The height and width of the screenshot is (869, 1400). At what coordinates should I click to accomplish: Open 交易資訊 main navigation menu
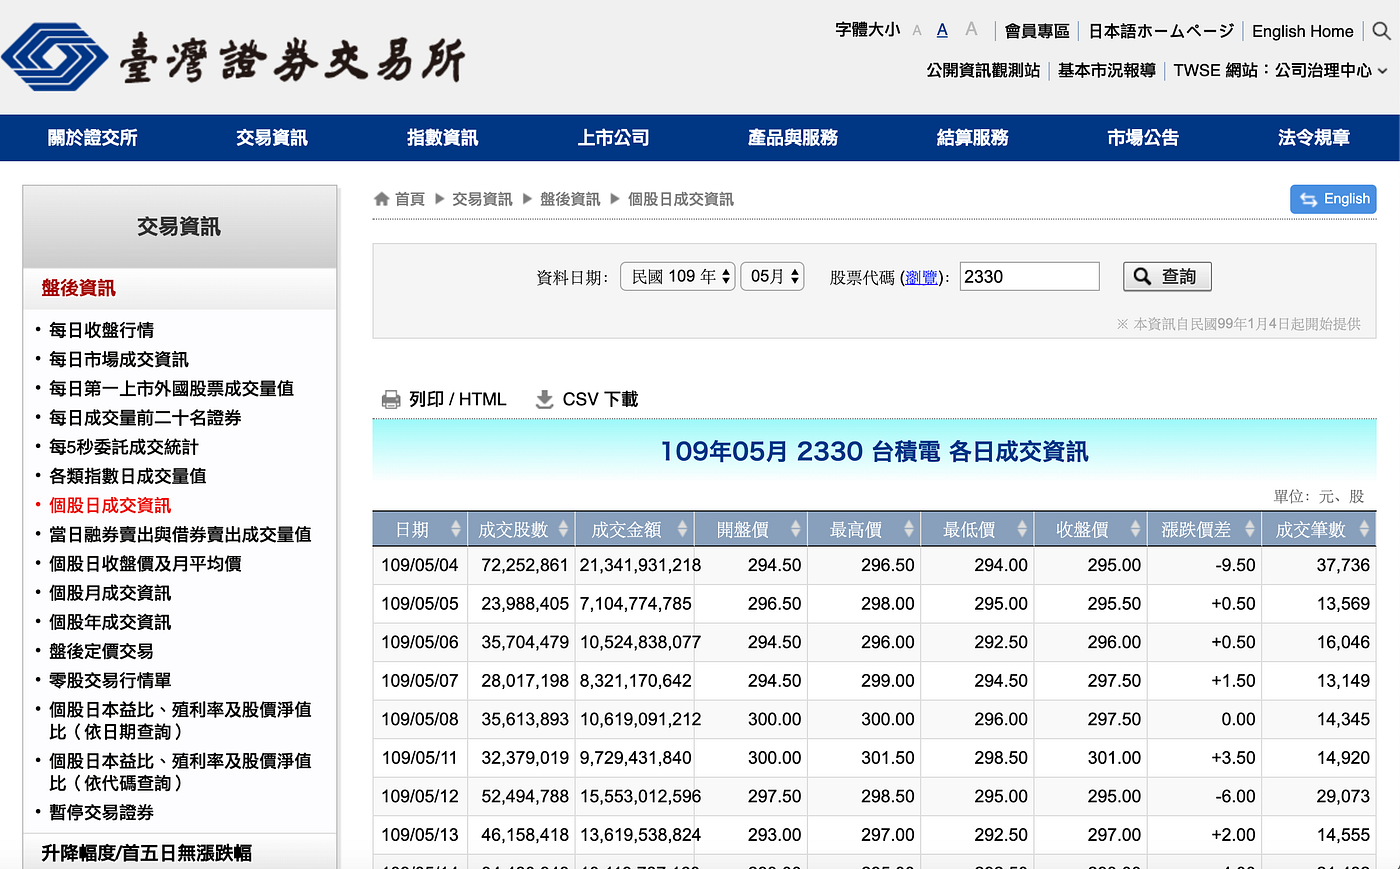click(x=272, y=138)
